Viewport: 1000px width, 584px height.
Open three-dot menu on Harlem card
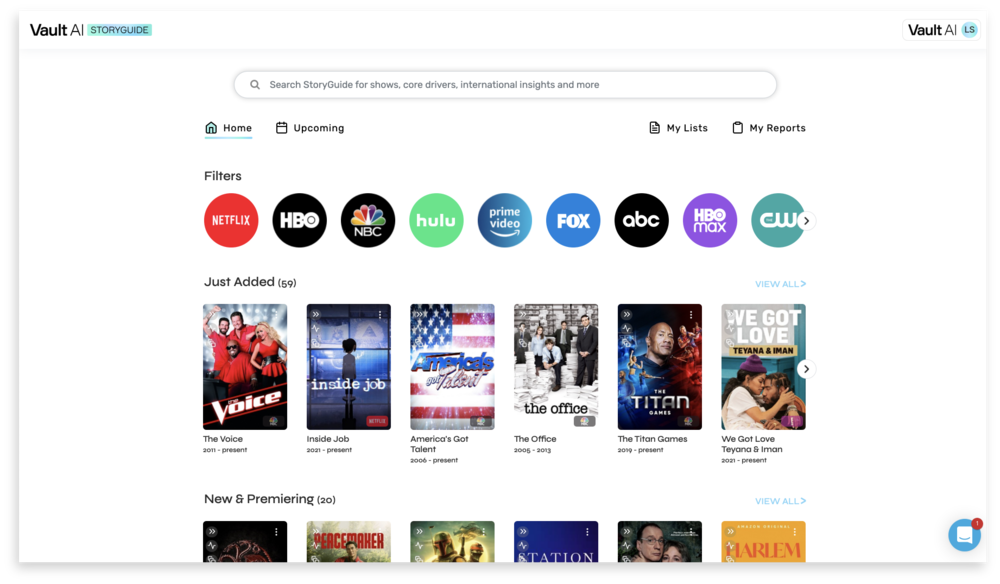[x=795, y=532]
